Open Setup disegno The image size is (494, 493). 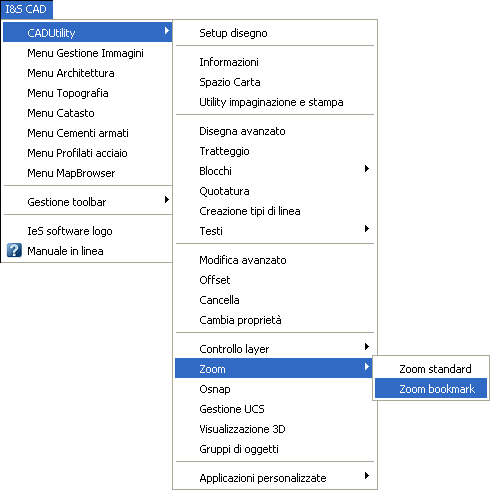[275, 33]
